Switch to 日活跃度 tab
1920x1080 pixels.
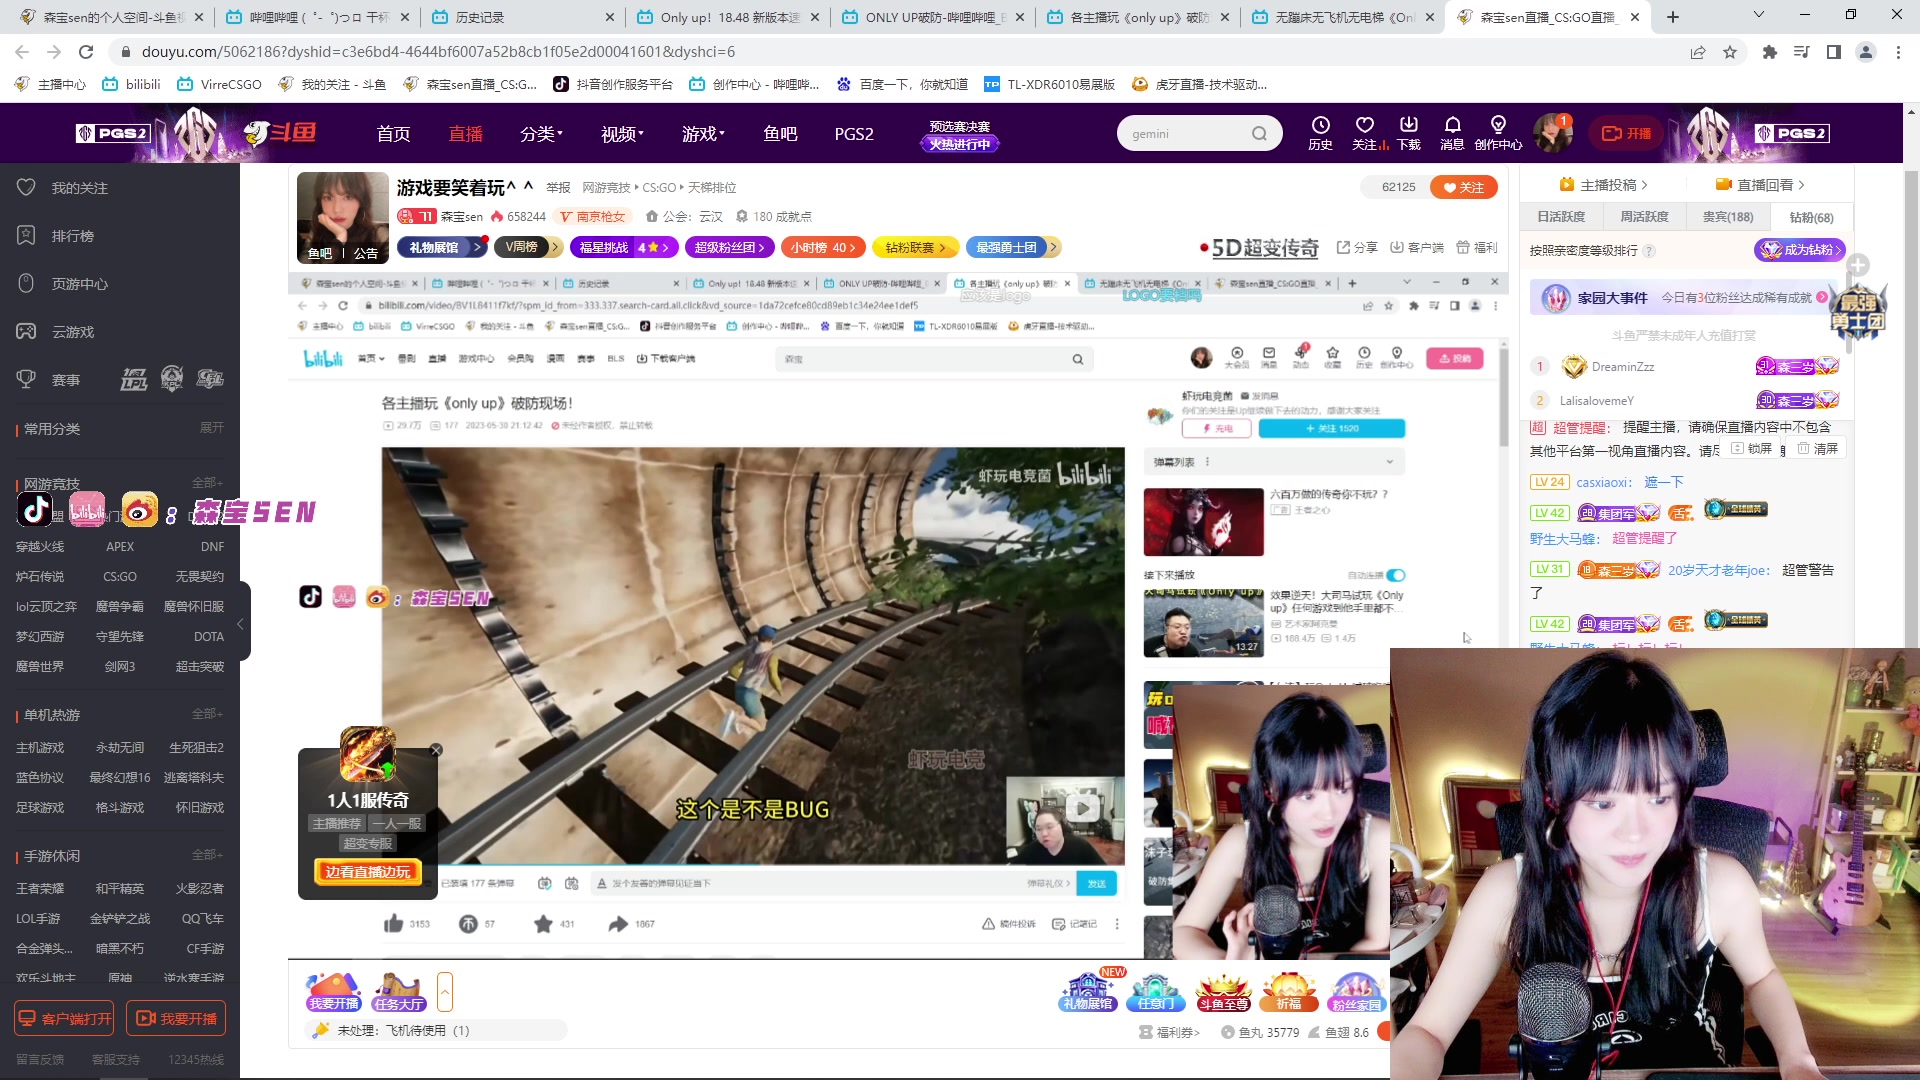click(1561, 217)
